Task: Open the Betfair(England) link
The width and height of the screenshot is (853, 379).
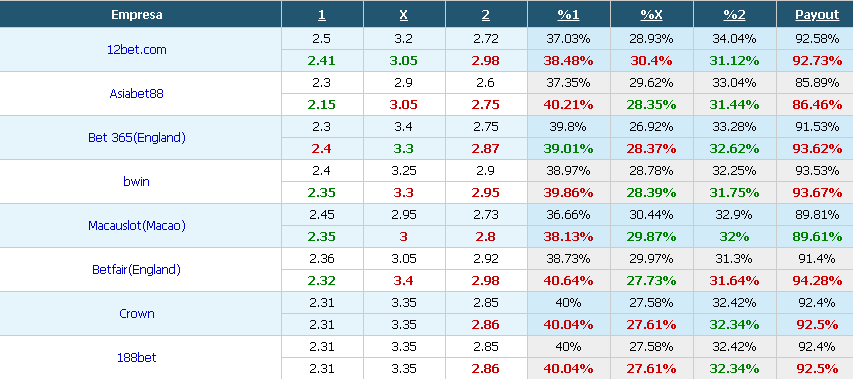Action: tap(137, 270)
